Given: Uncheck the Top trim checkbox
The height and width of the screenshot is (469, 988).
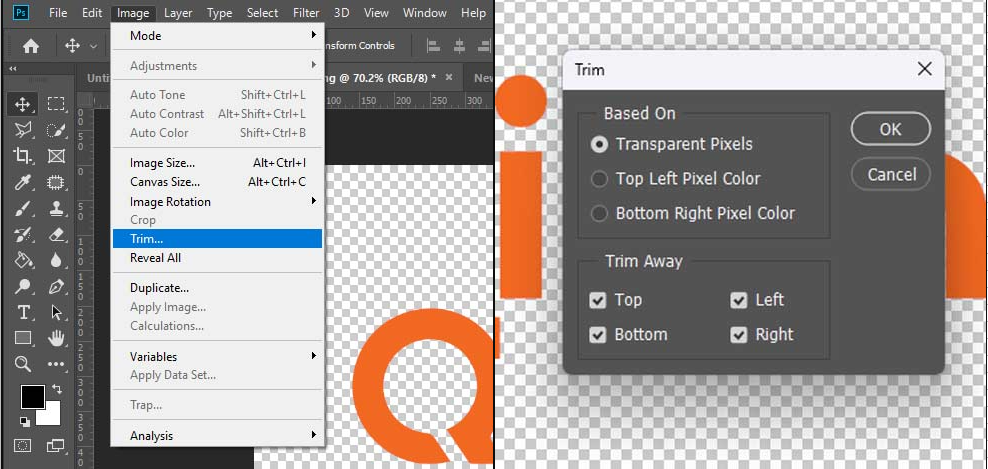Looking at the screenshot, I should 597,300.
